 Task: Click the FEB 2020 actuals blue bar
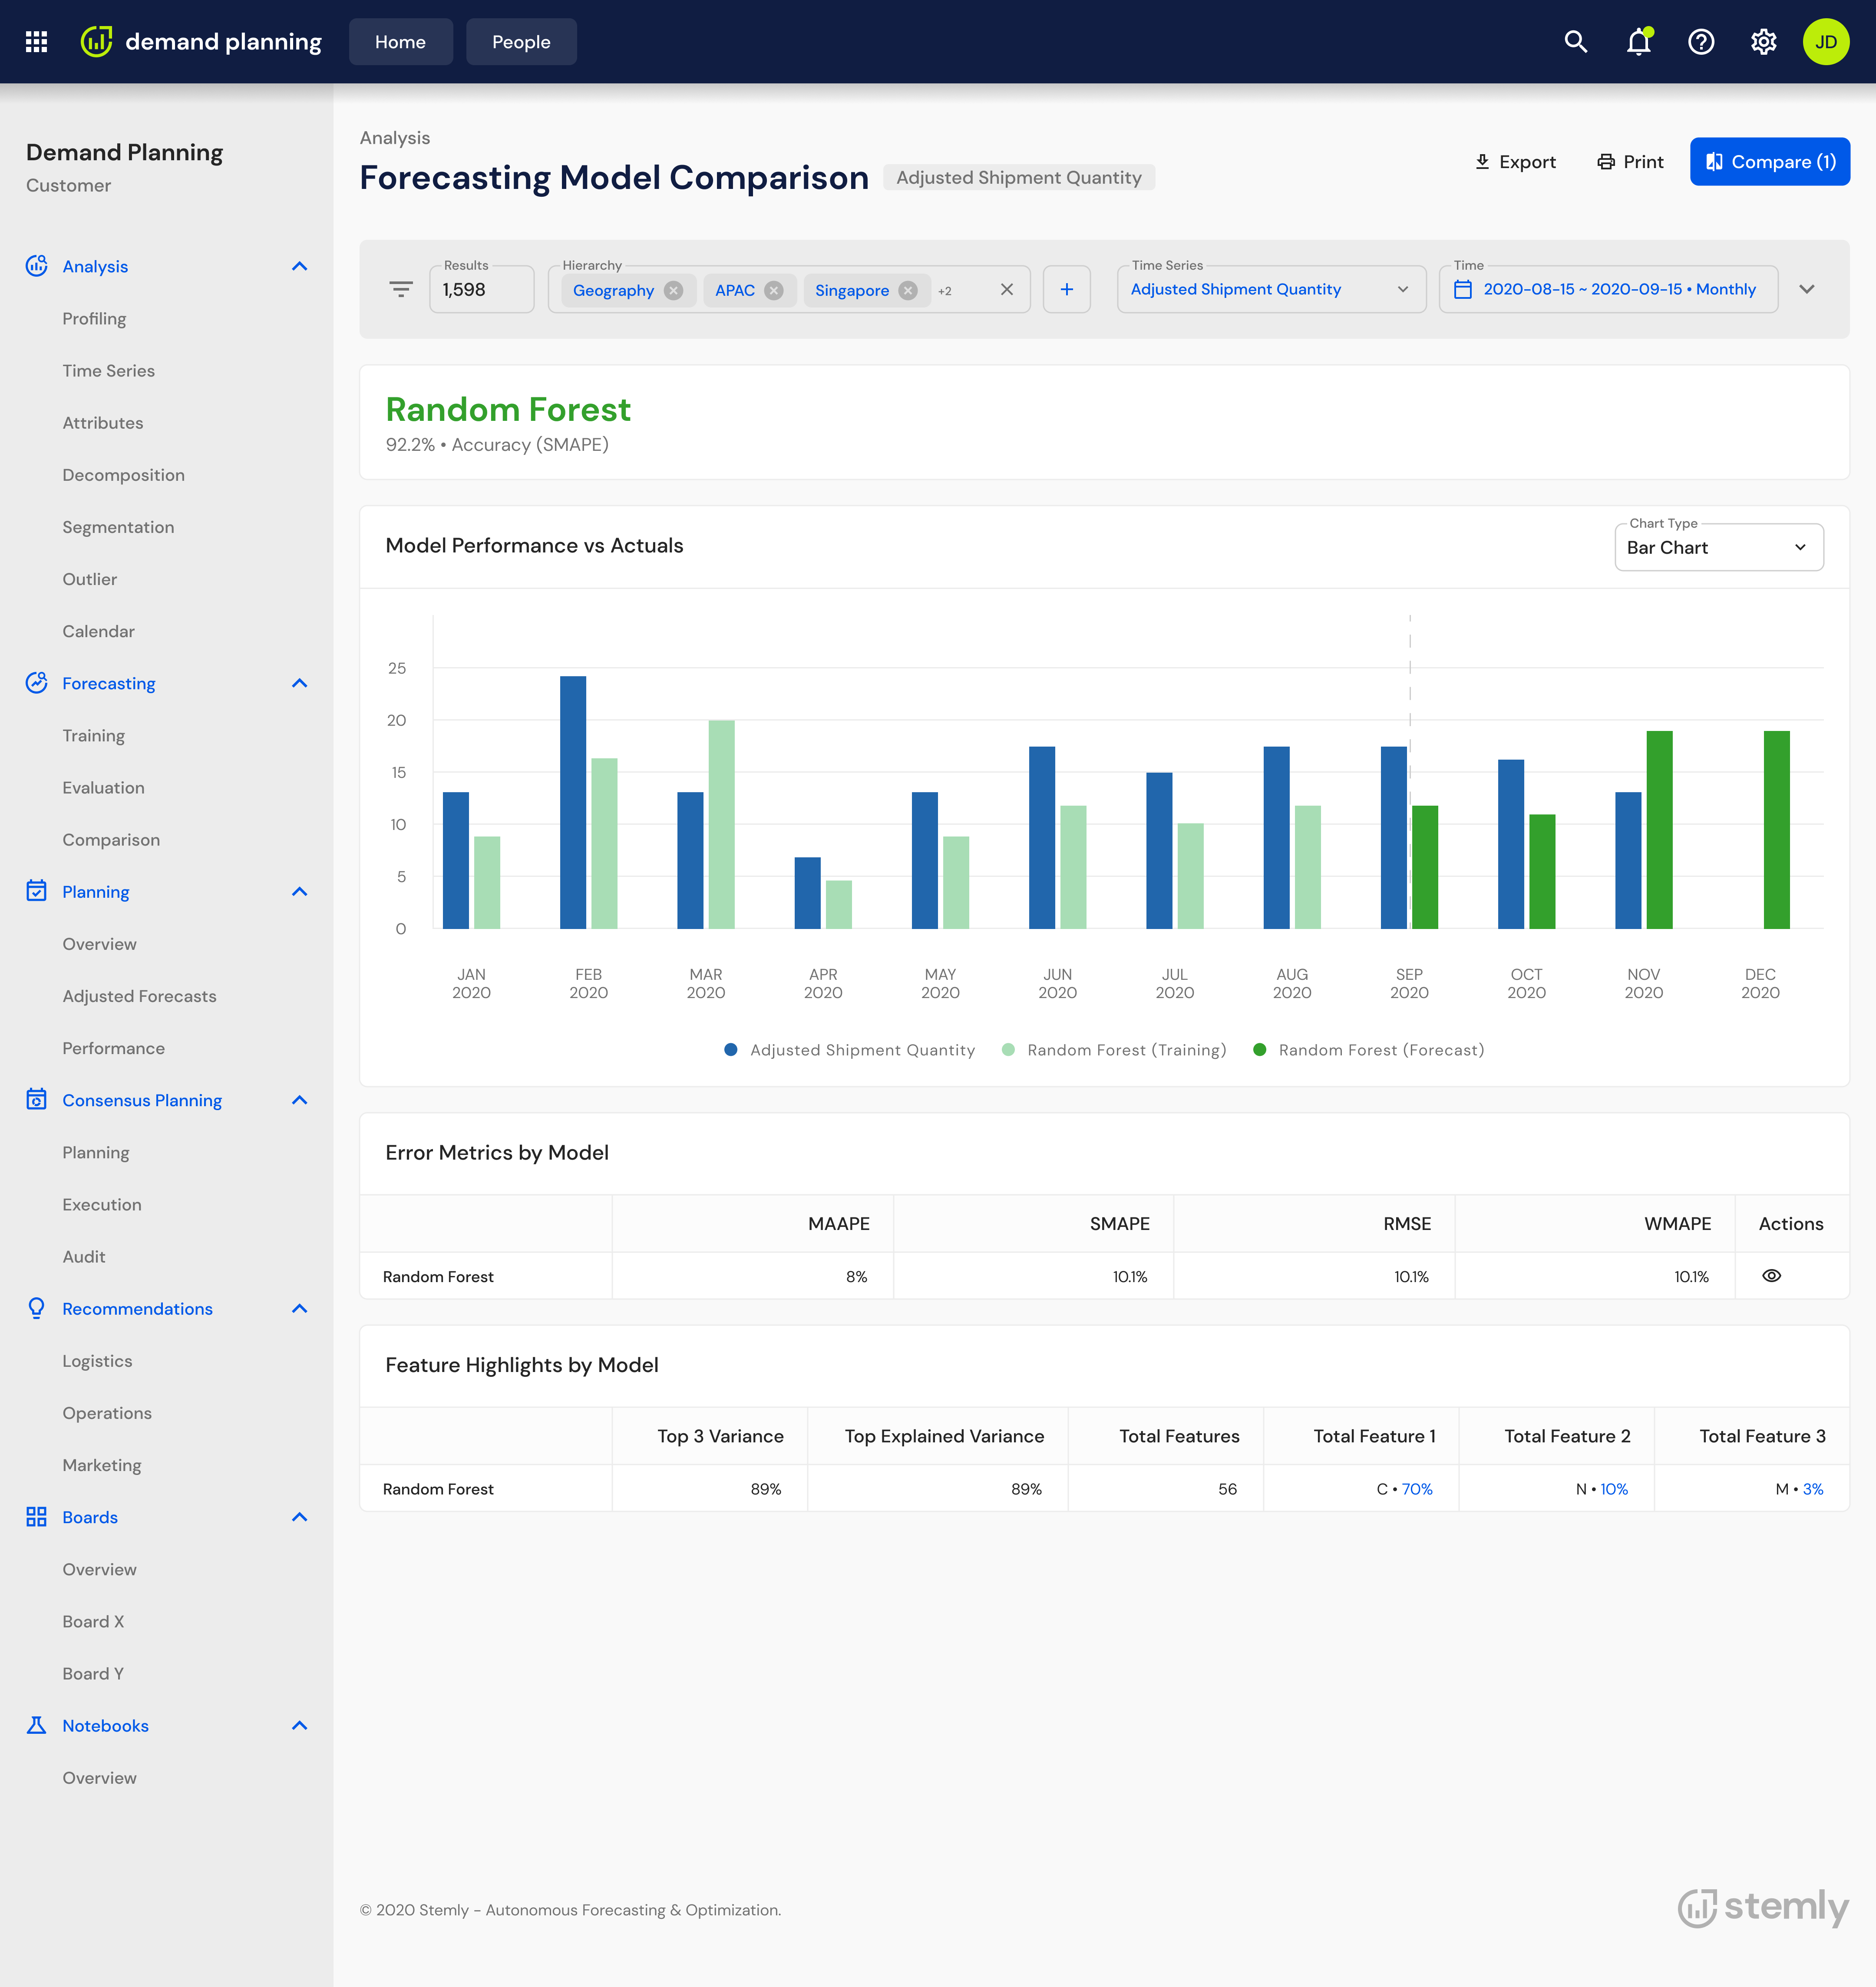(573, 802)
